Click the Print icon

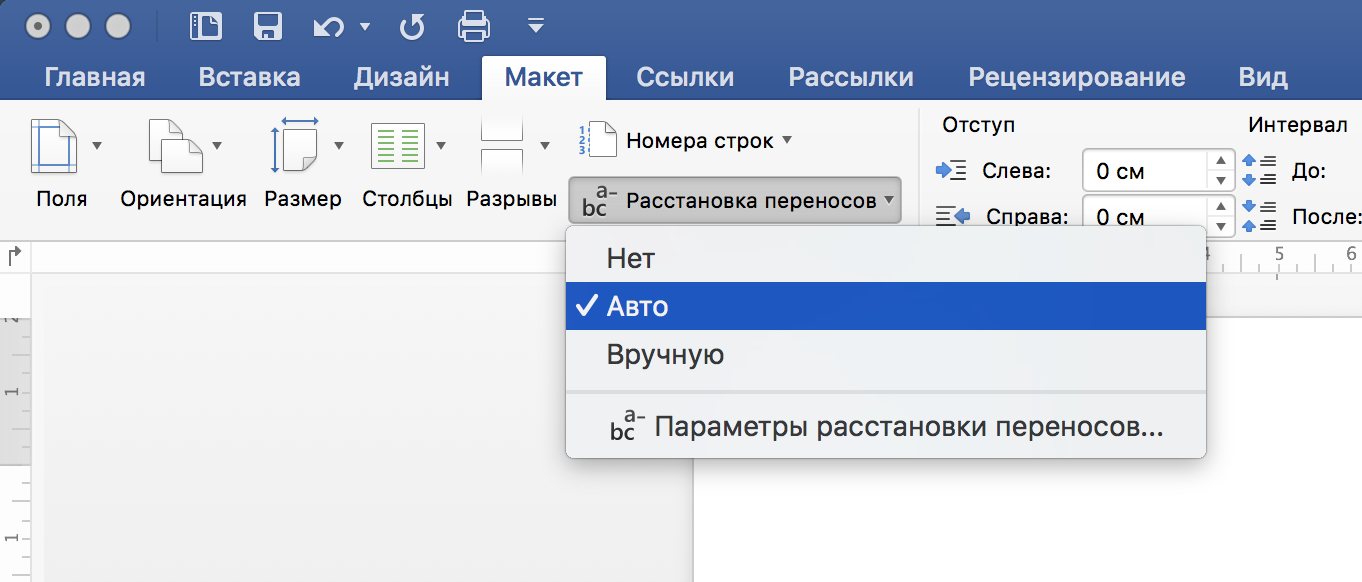tap(474, 26)
